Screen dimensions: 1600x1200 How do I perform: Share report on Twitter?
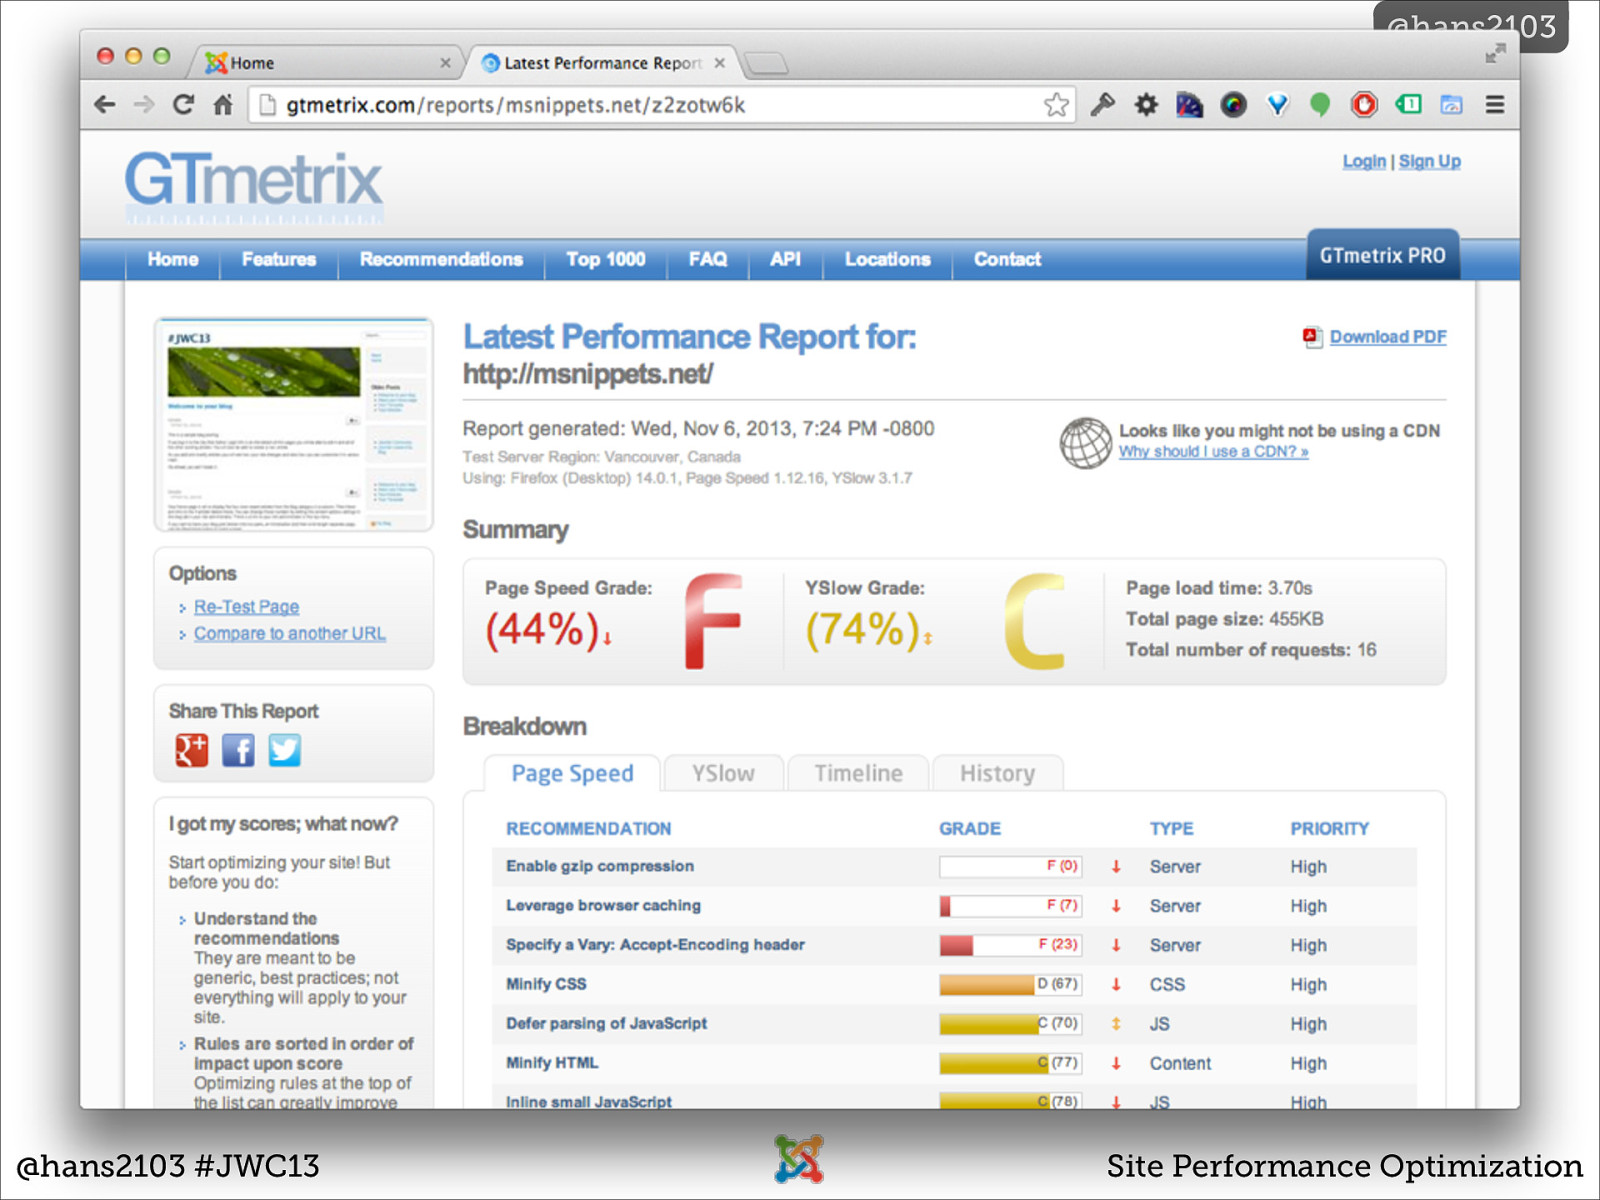click(x=284, y=750)
